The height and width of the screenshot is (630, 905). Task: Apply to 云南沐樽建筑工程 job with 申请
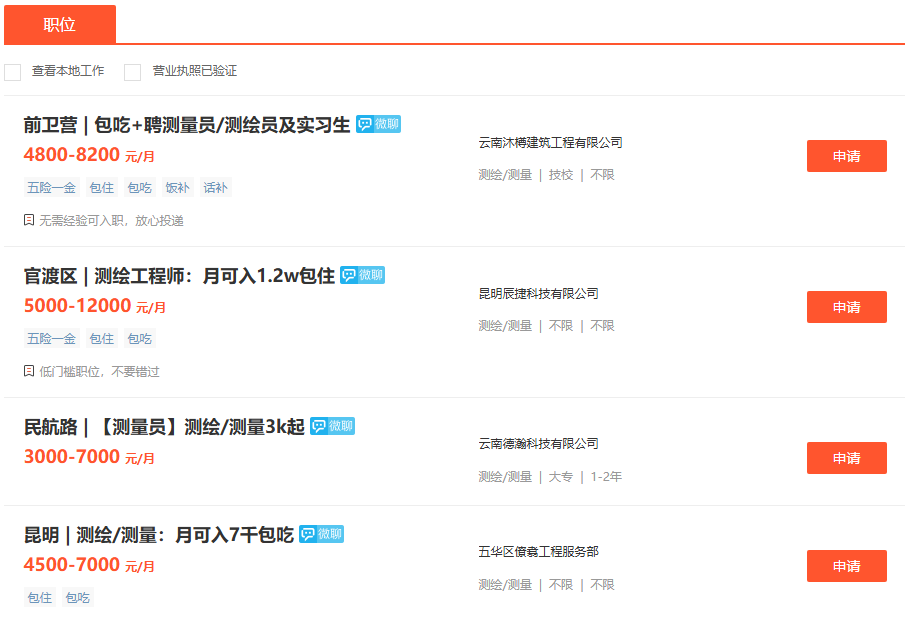(x=846, y=156)
